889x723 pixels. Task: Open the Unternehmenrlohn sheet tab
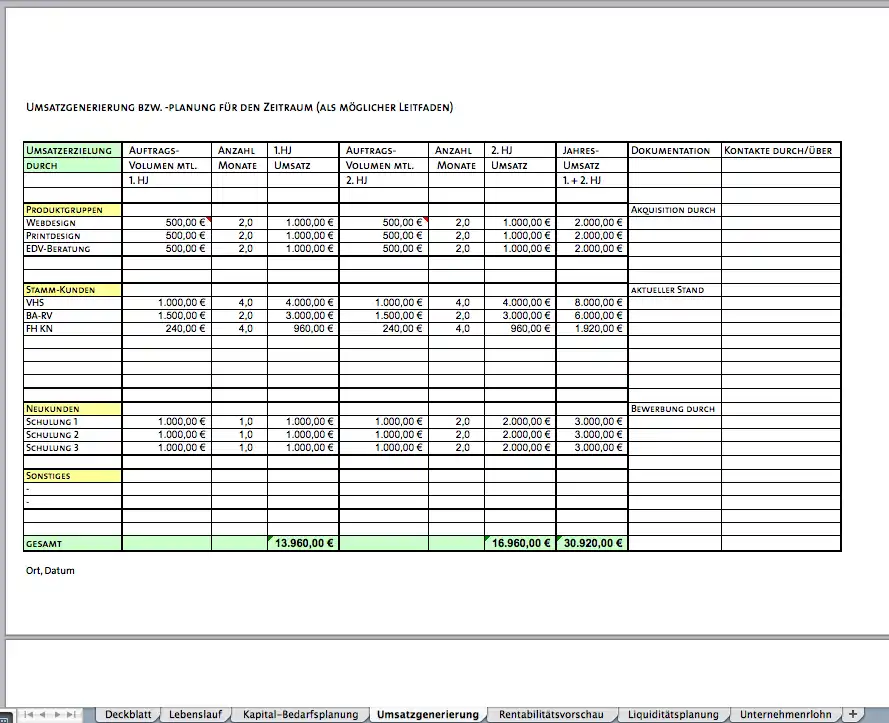pyautogui.click(x=785, y=714)
